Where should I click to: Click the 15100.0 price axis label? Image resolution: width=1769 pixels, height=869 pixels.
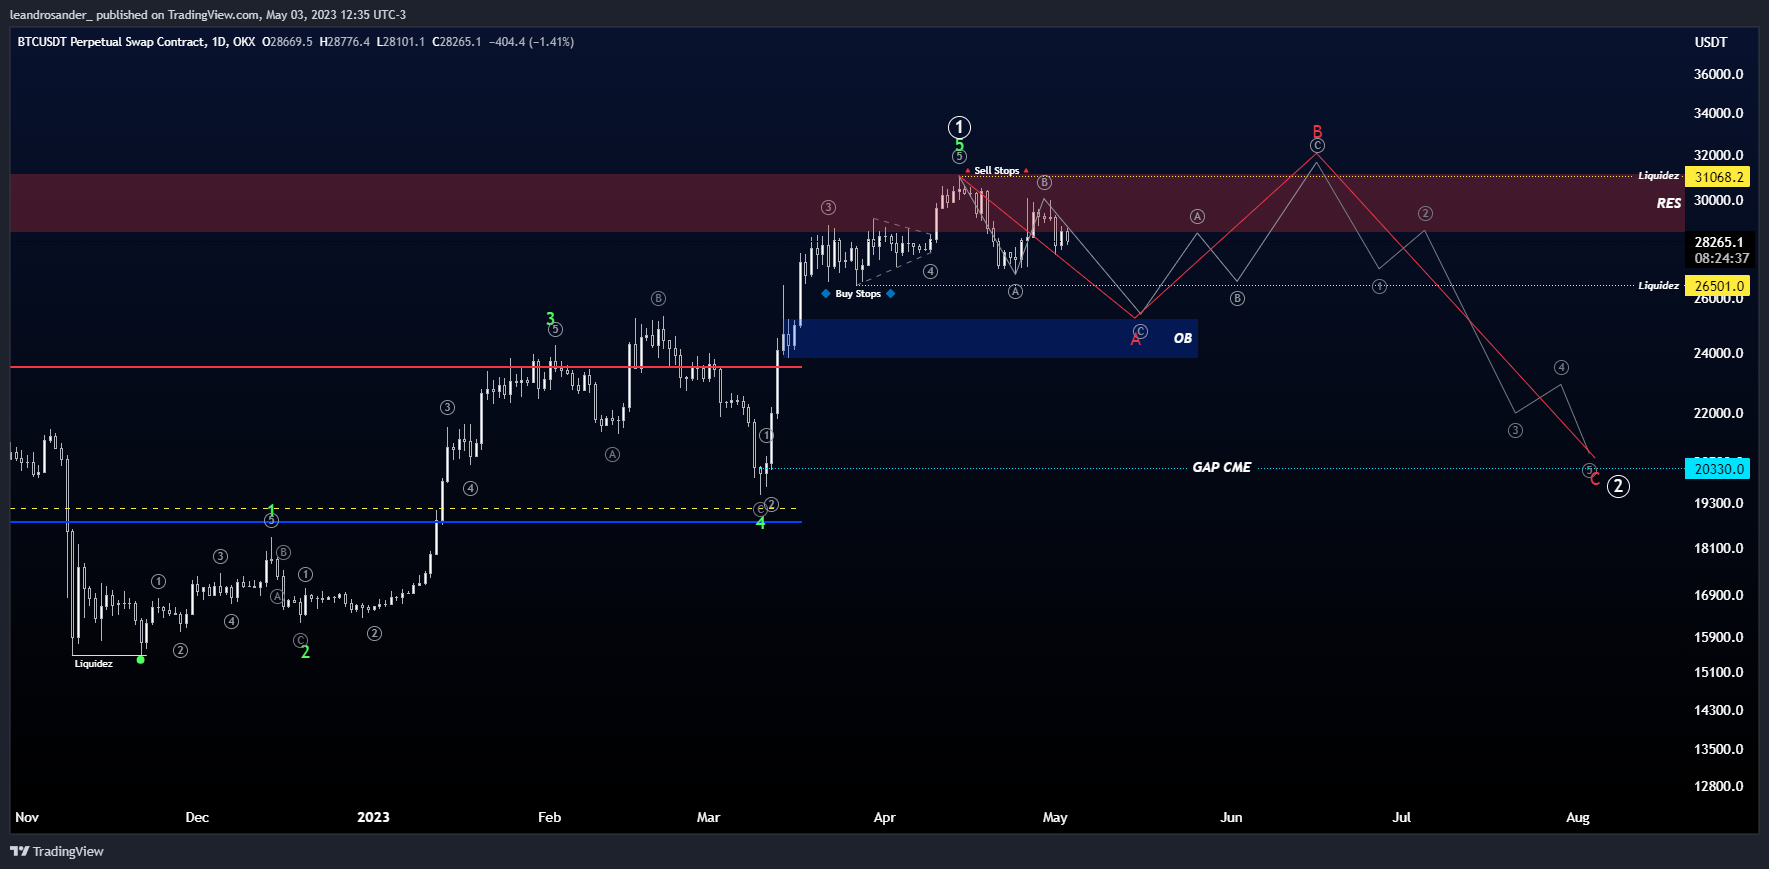click(x=1719, y=672)
